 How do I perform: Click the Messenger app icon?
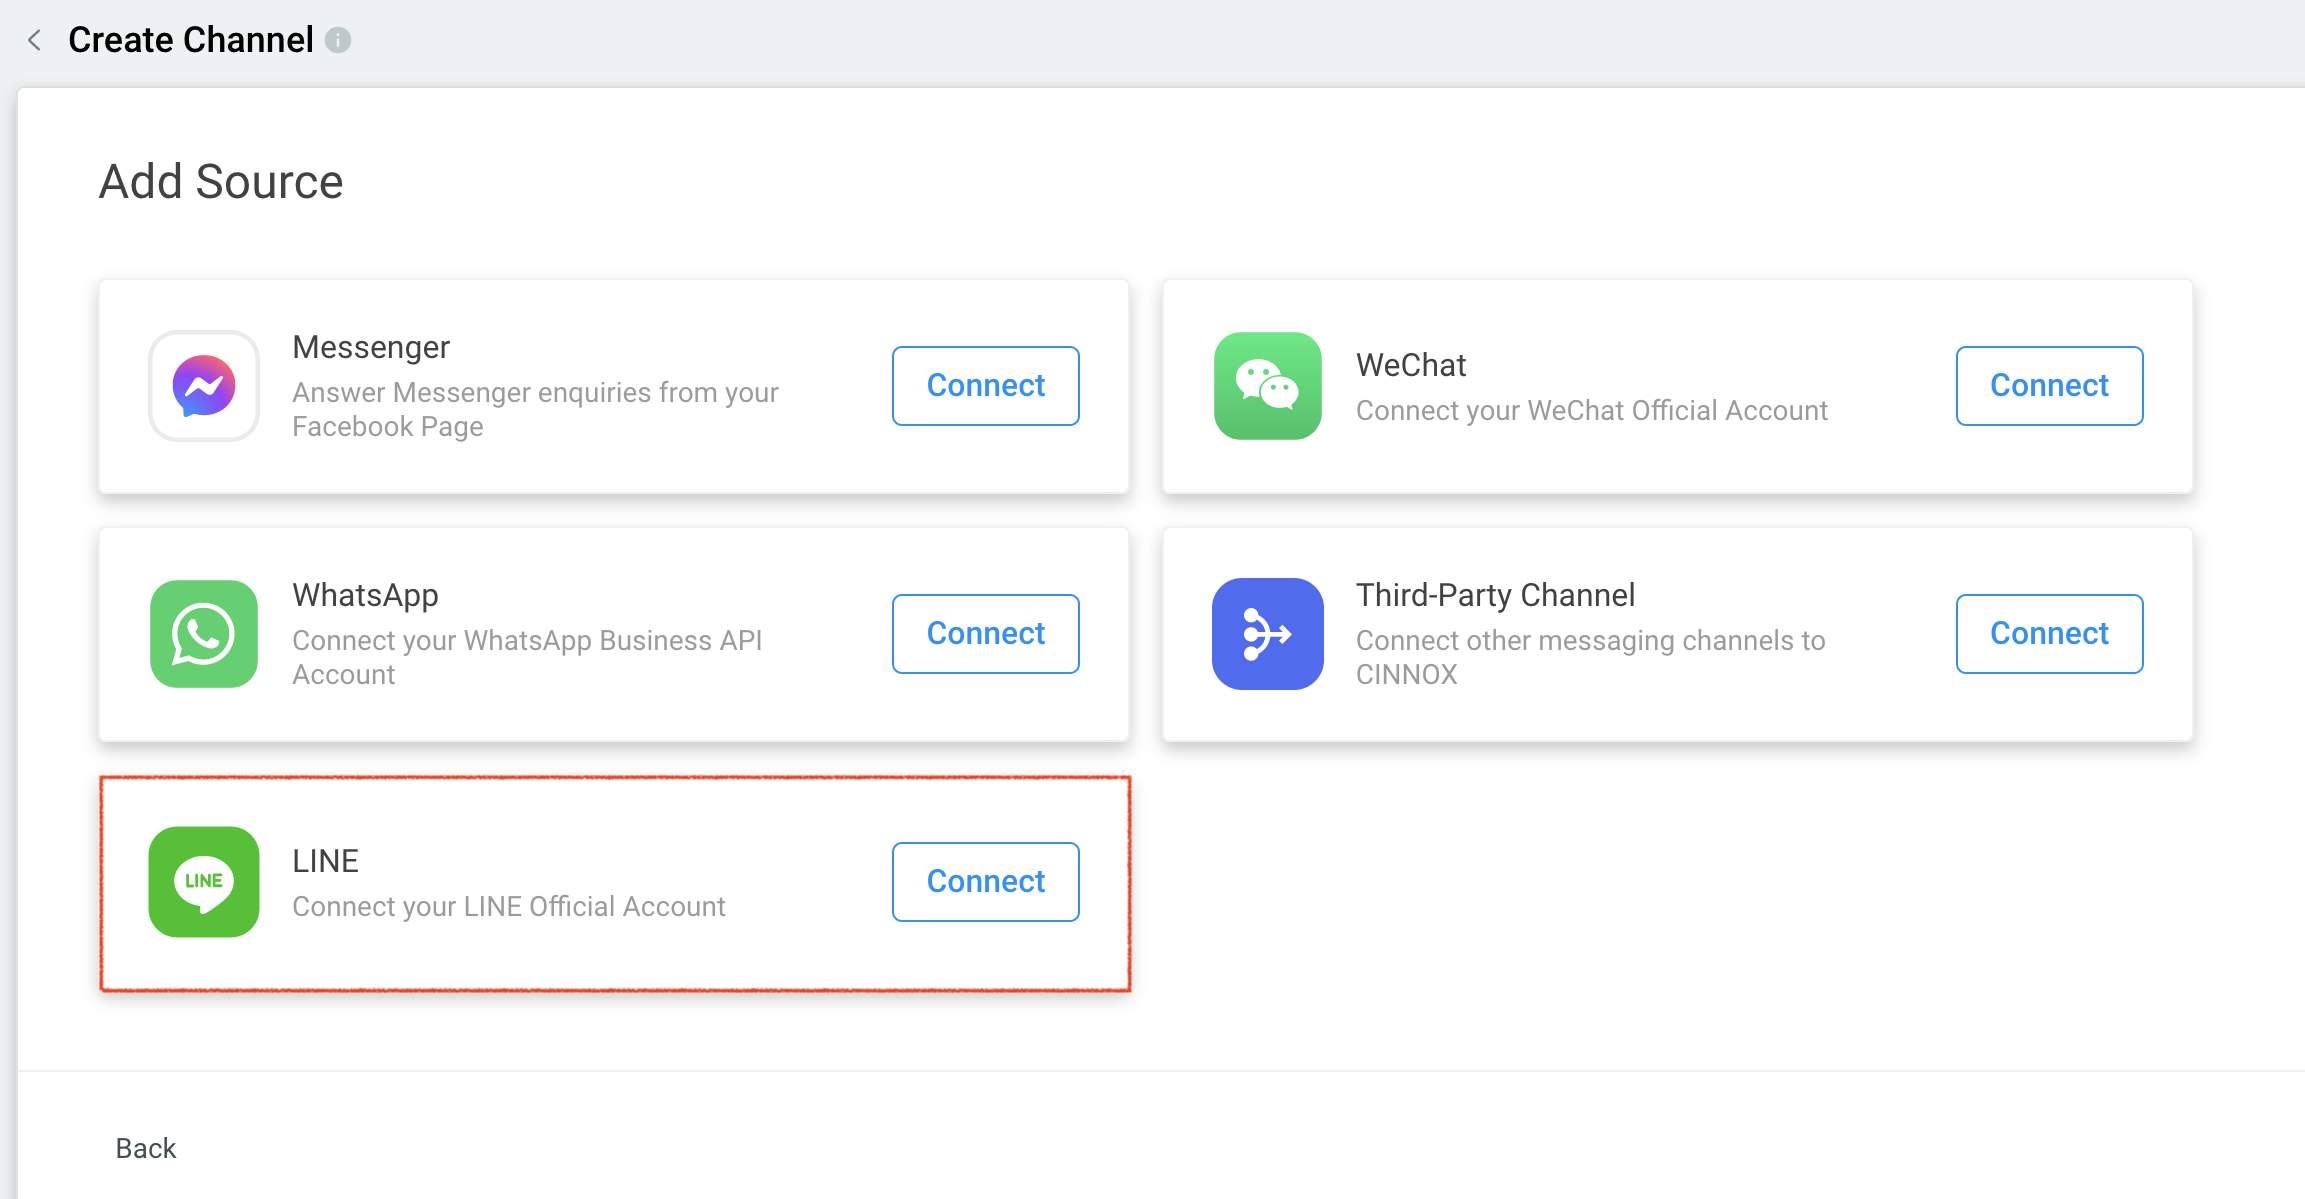point(204,386)
